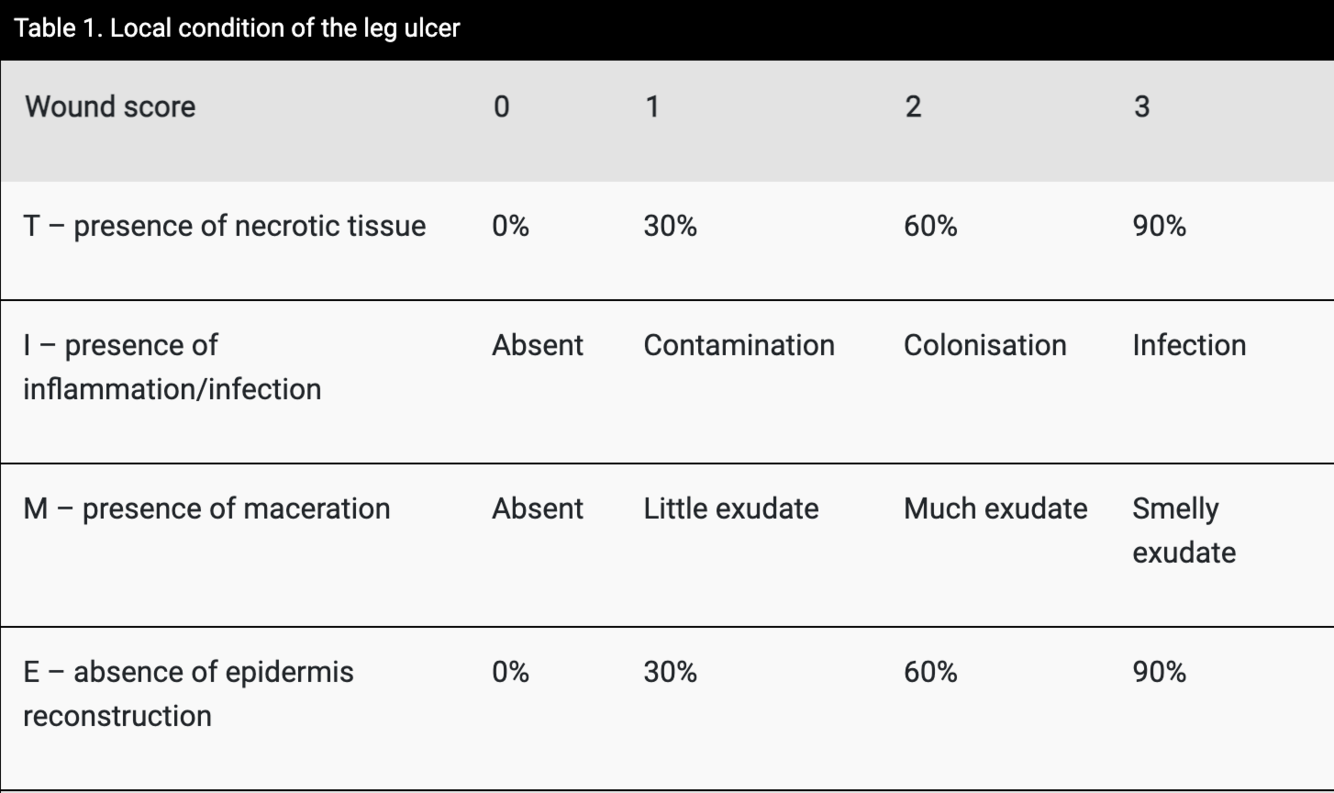Select the "Wound score" header cell

click(110, 106)
